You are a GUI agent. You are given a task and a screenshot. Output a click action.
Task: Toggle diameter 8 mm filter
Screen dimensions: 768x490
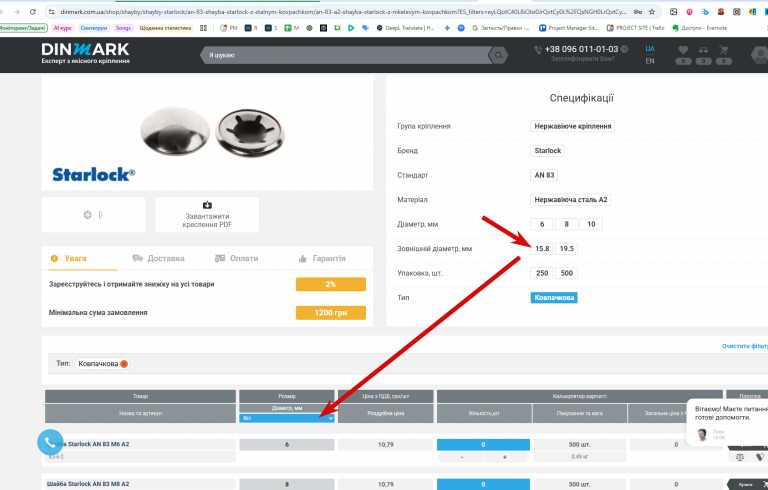[x=566, y=224]
